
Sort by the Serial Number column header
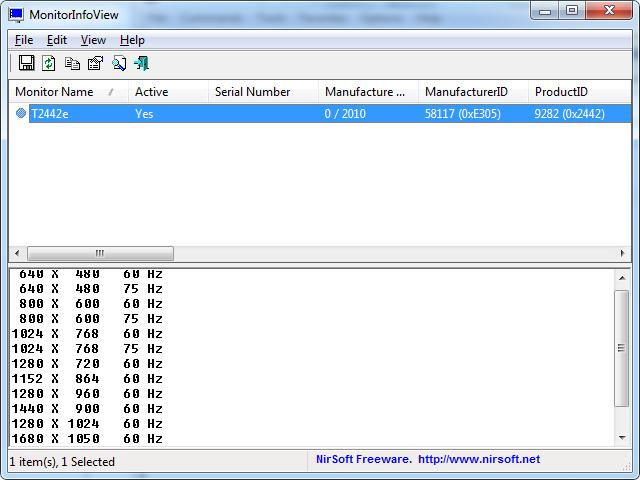(x=264, y=92)
